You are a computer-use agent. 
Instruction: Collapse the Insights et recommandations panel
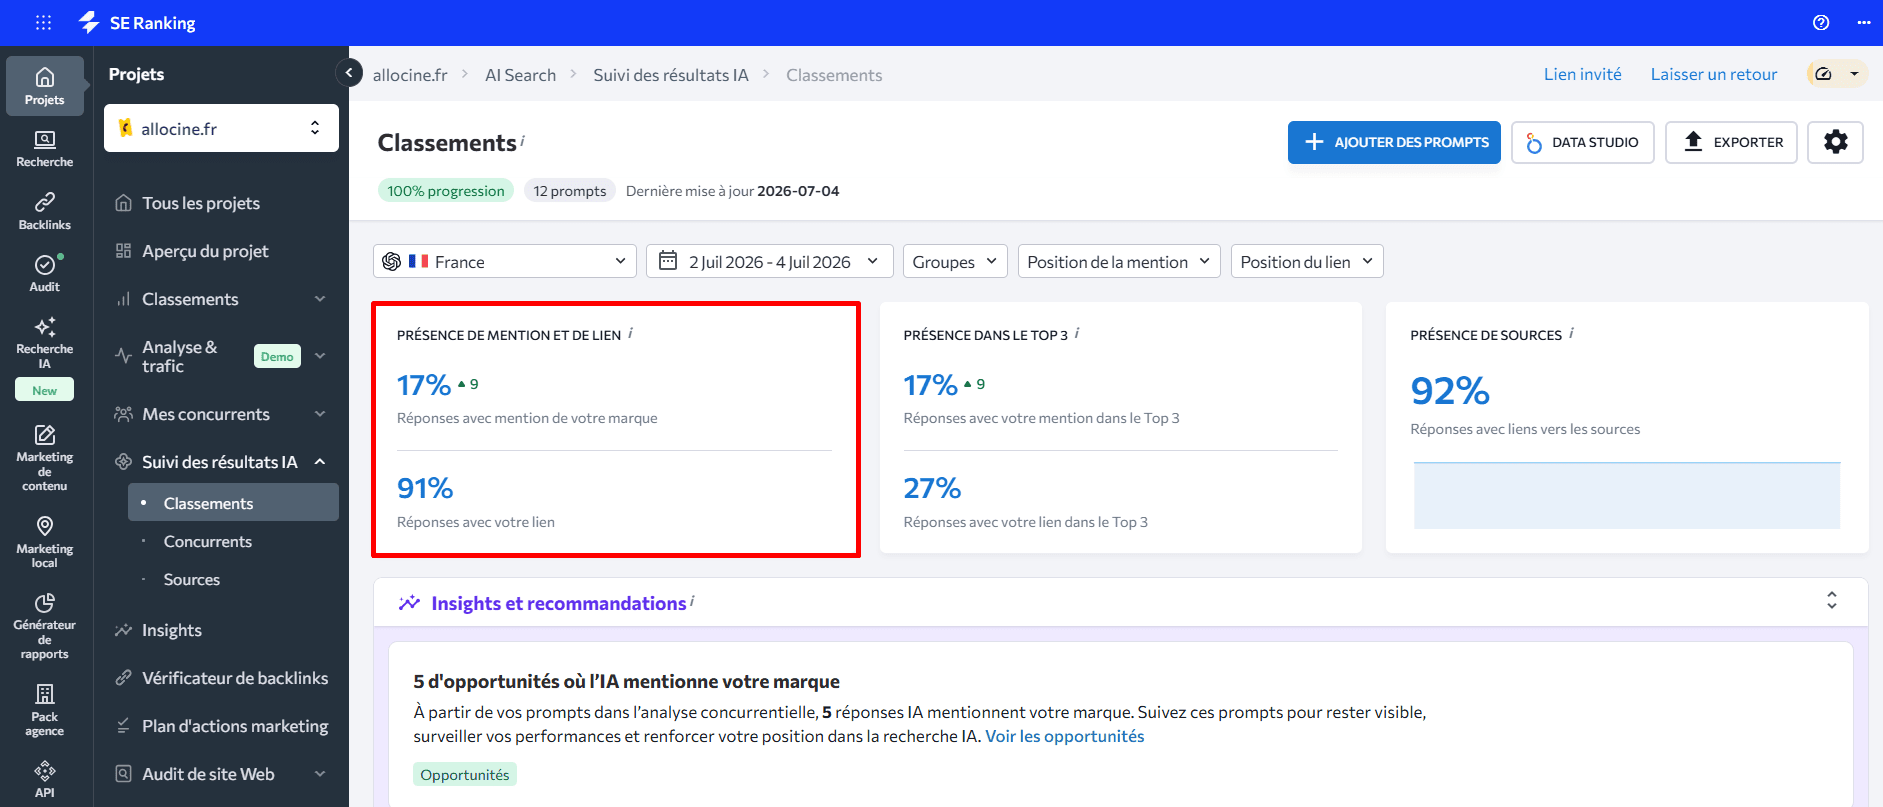click(1832, 600)
